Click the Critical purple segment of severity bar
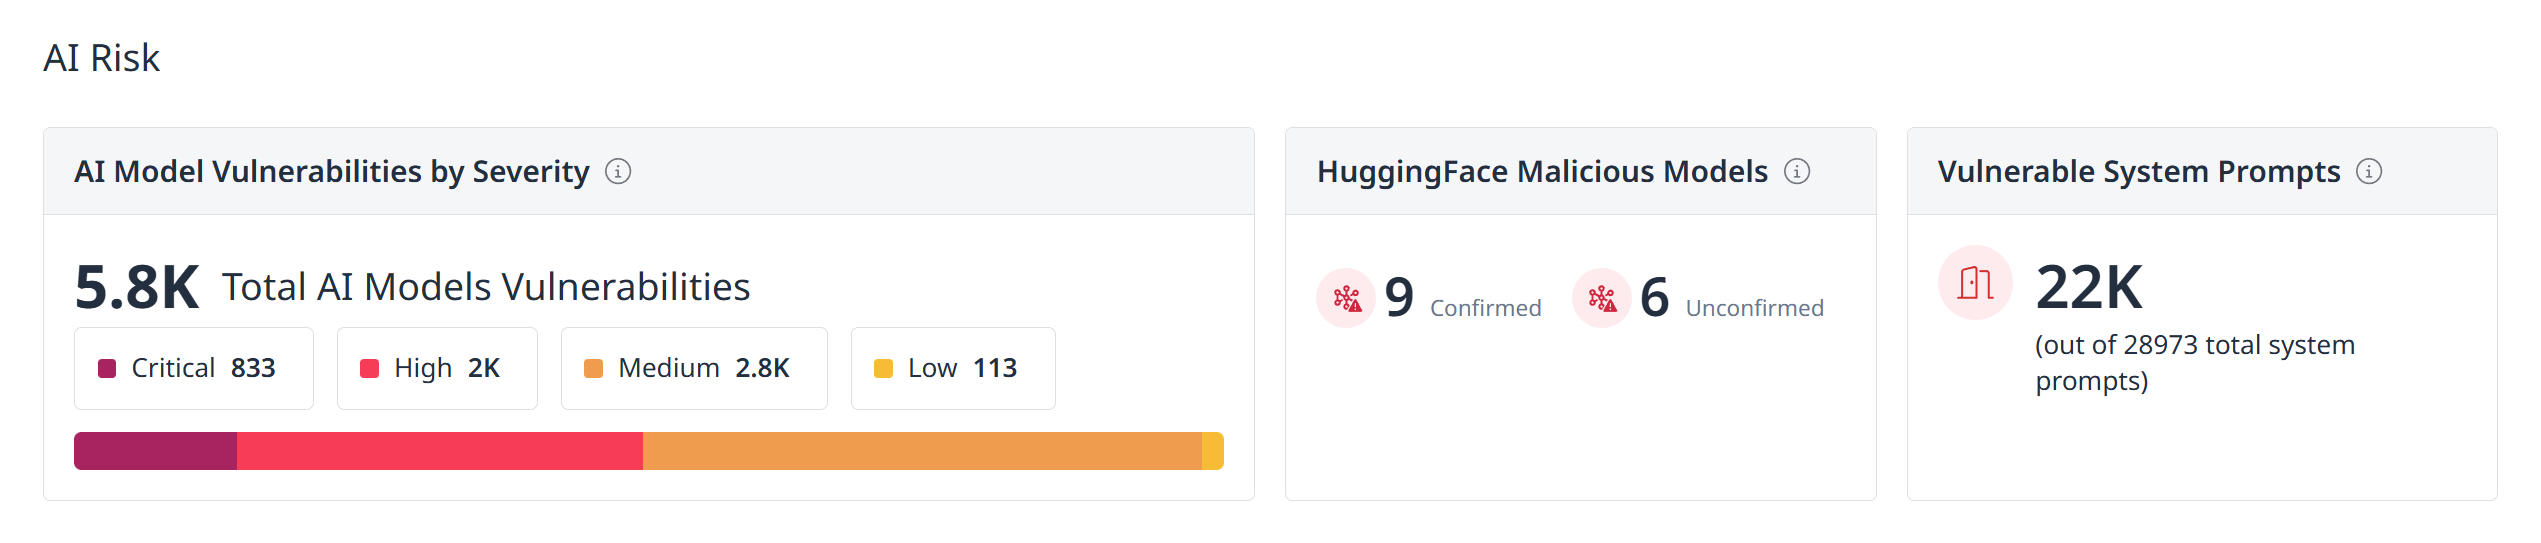 pyautogui.click(x=156, y=451)
